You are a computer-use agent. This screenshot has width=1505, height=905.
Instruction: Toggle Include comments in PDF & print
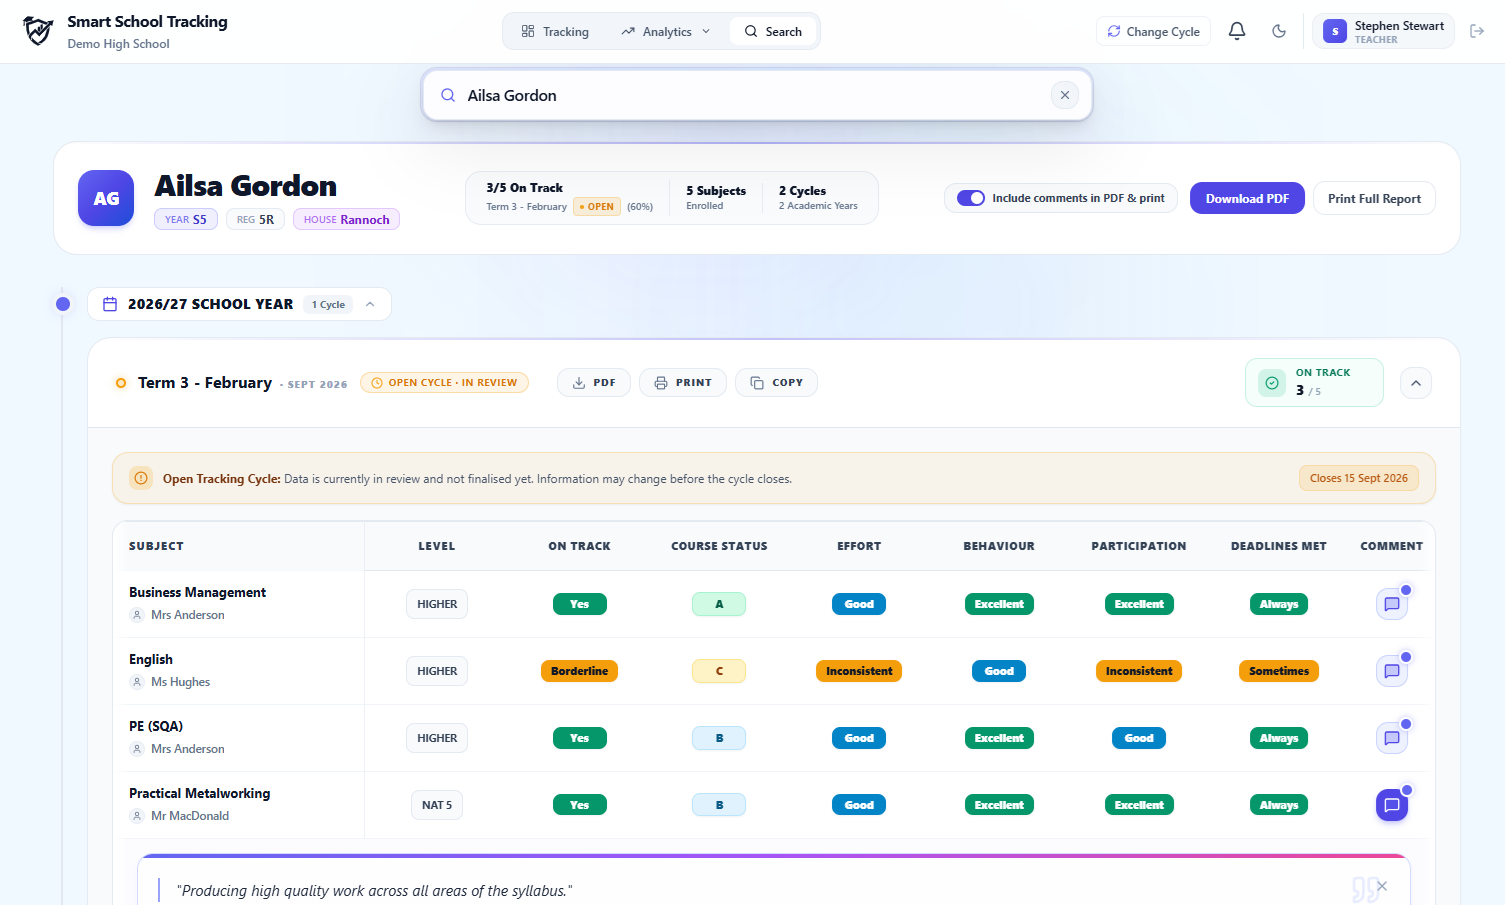[x=971, y=198]
